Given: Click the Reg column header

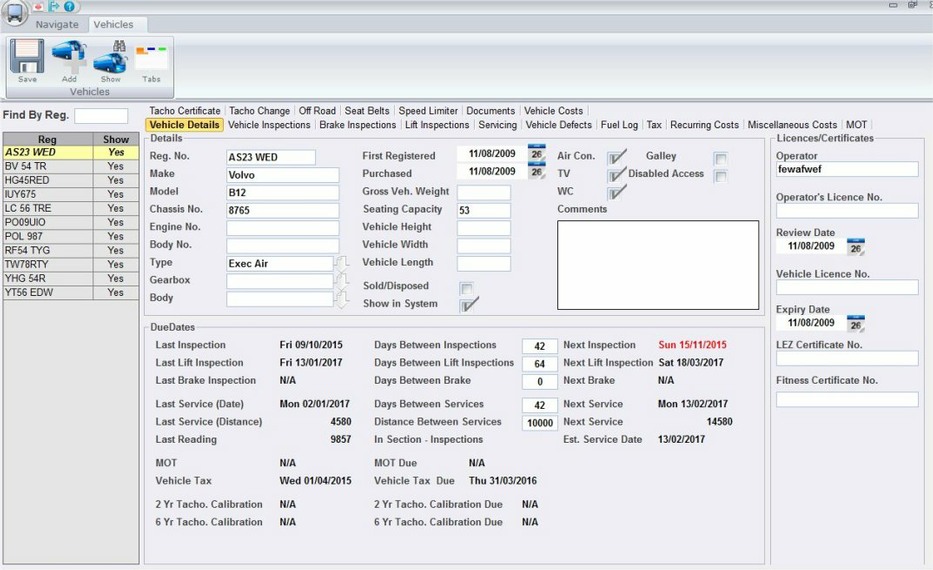Looking at the screenshot, I should pyautogui.click(x=48, y=139).
